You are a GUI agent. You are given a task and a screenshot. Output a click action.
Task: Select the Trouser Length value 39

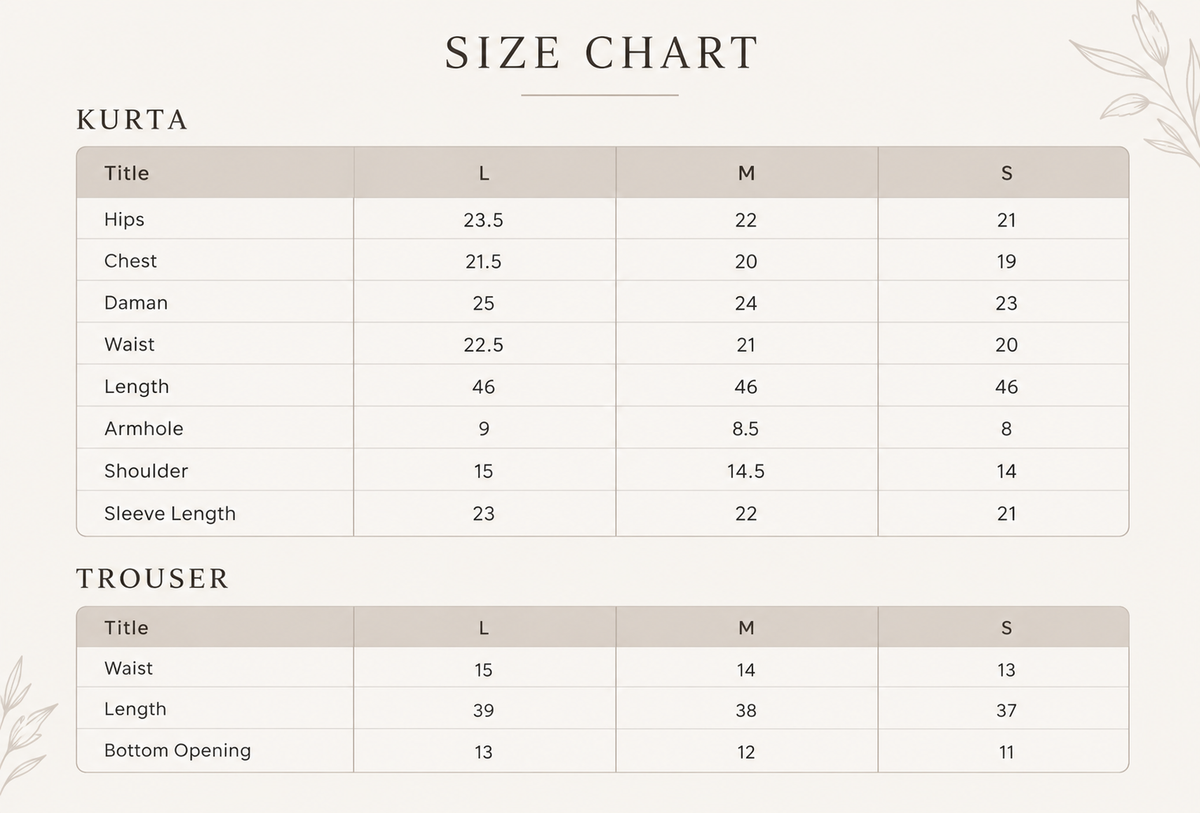coord(484,711)
